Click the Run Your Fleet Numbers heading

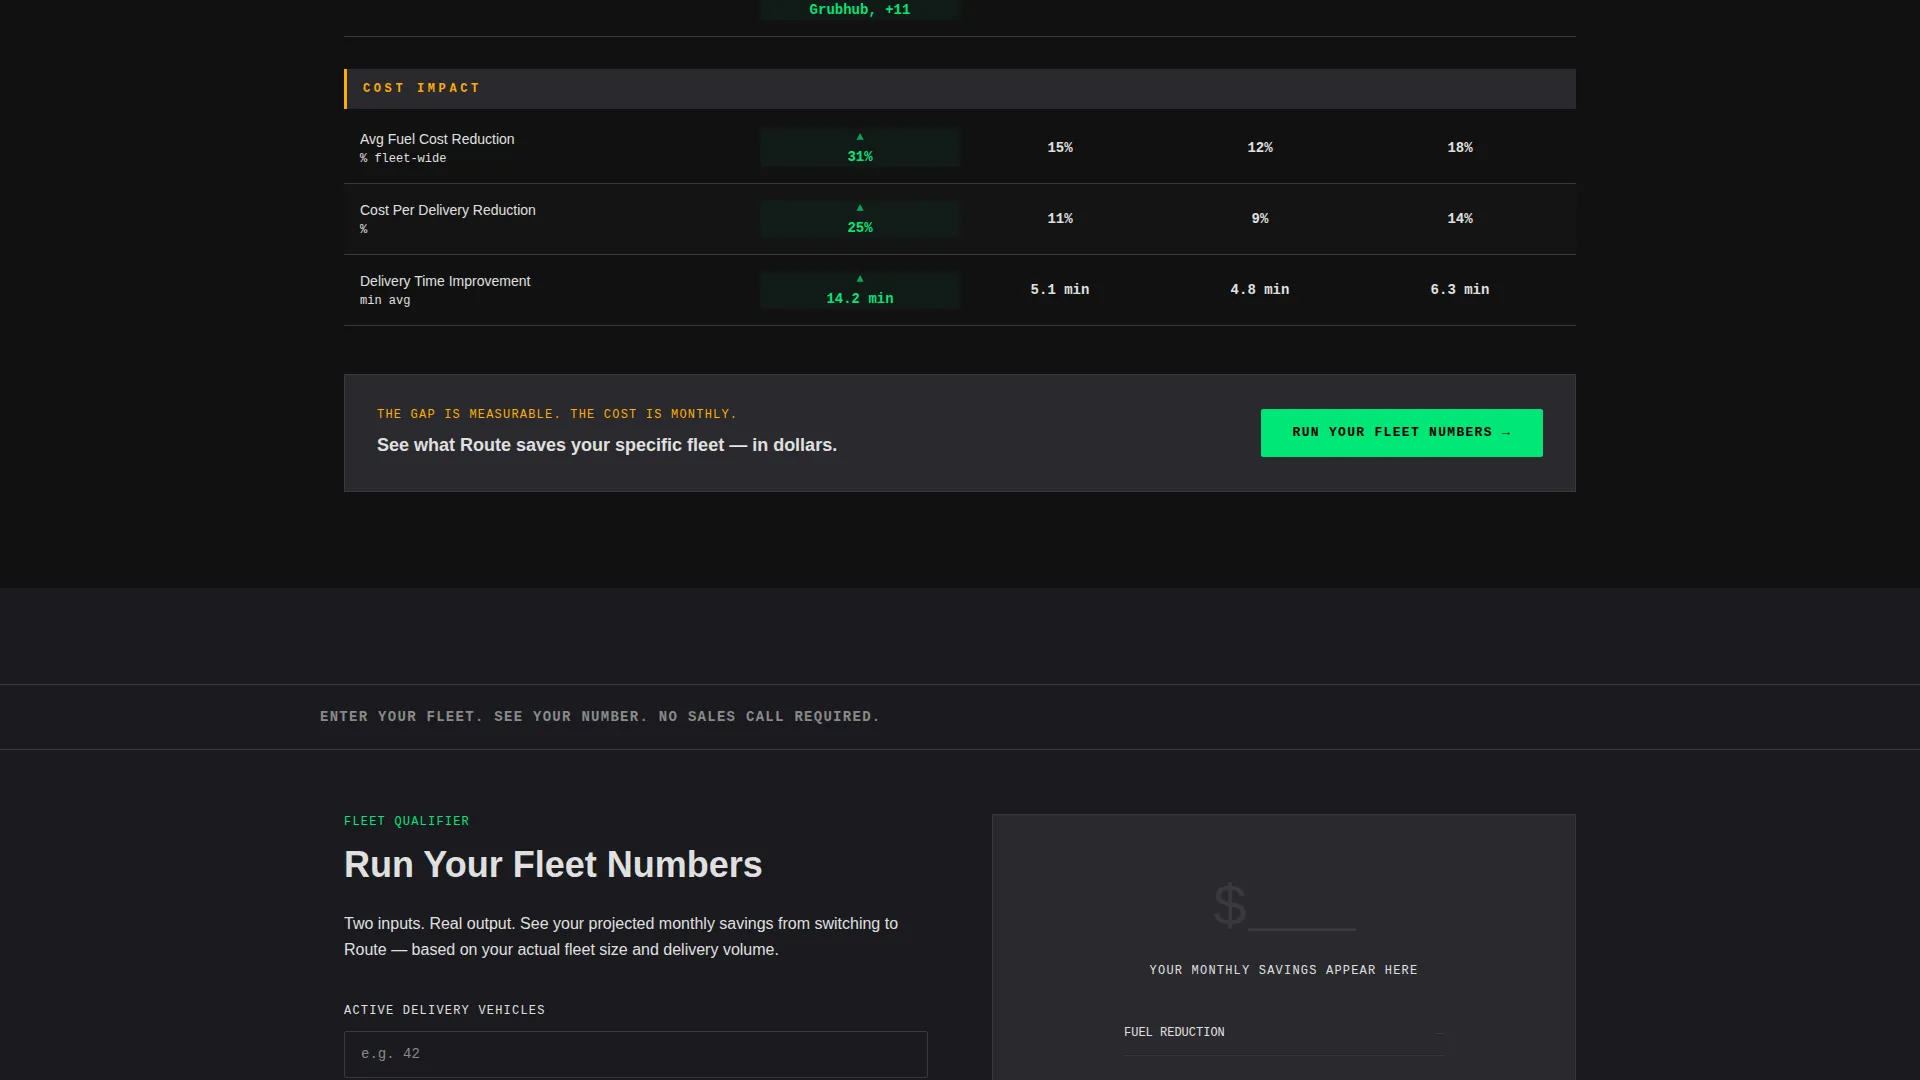click(553, 865)
